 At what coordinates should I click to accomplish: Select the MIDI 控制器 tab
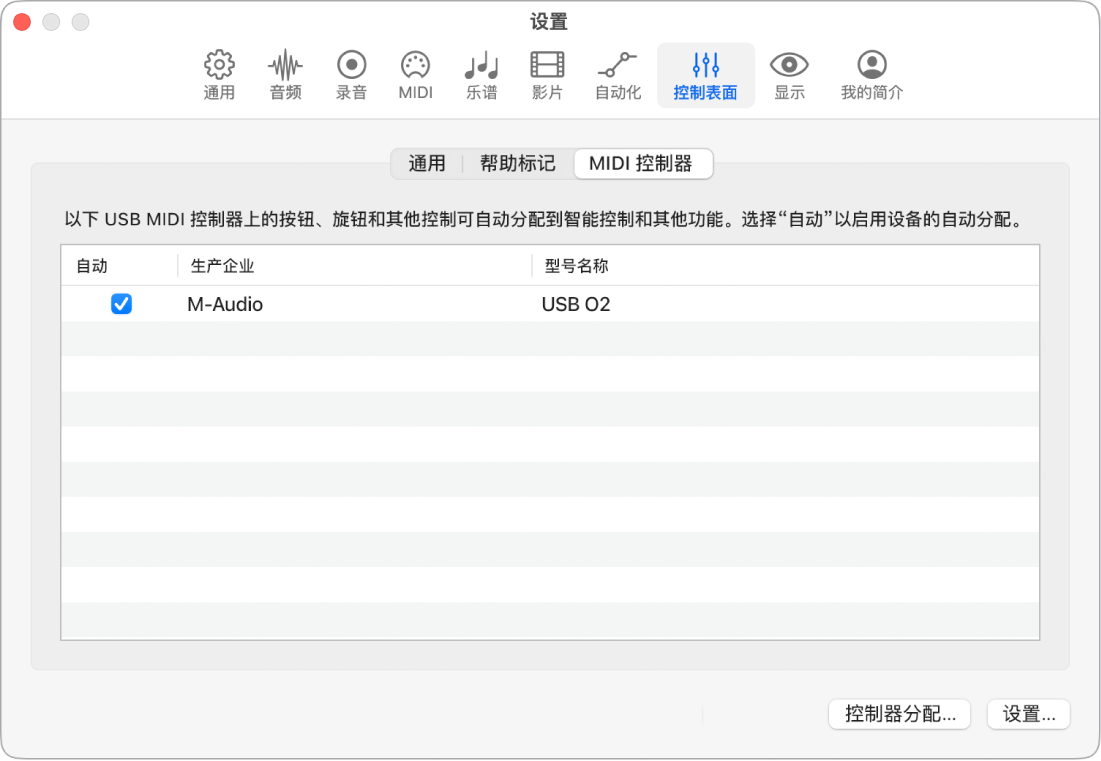(643, 163)
